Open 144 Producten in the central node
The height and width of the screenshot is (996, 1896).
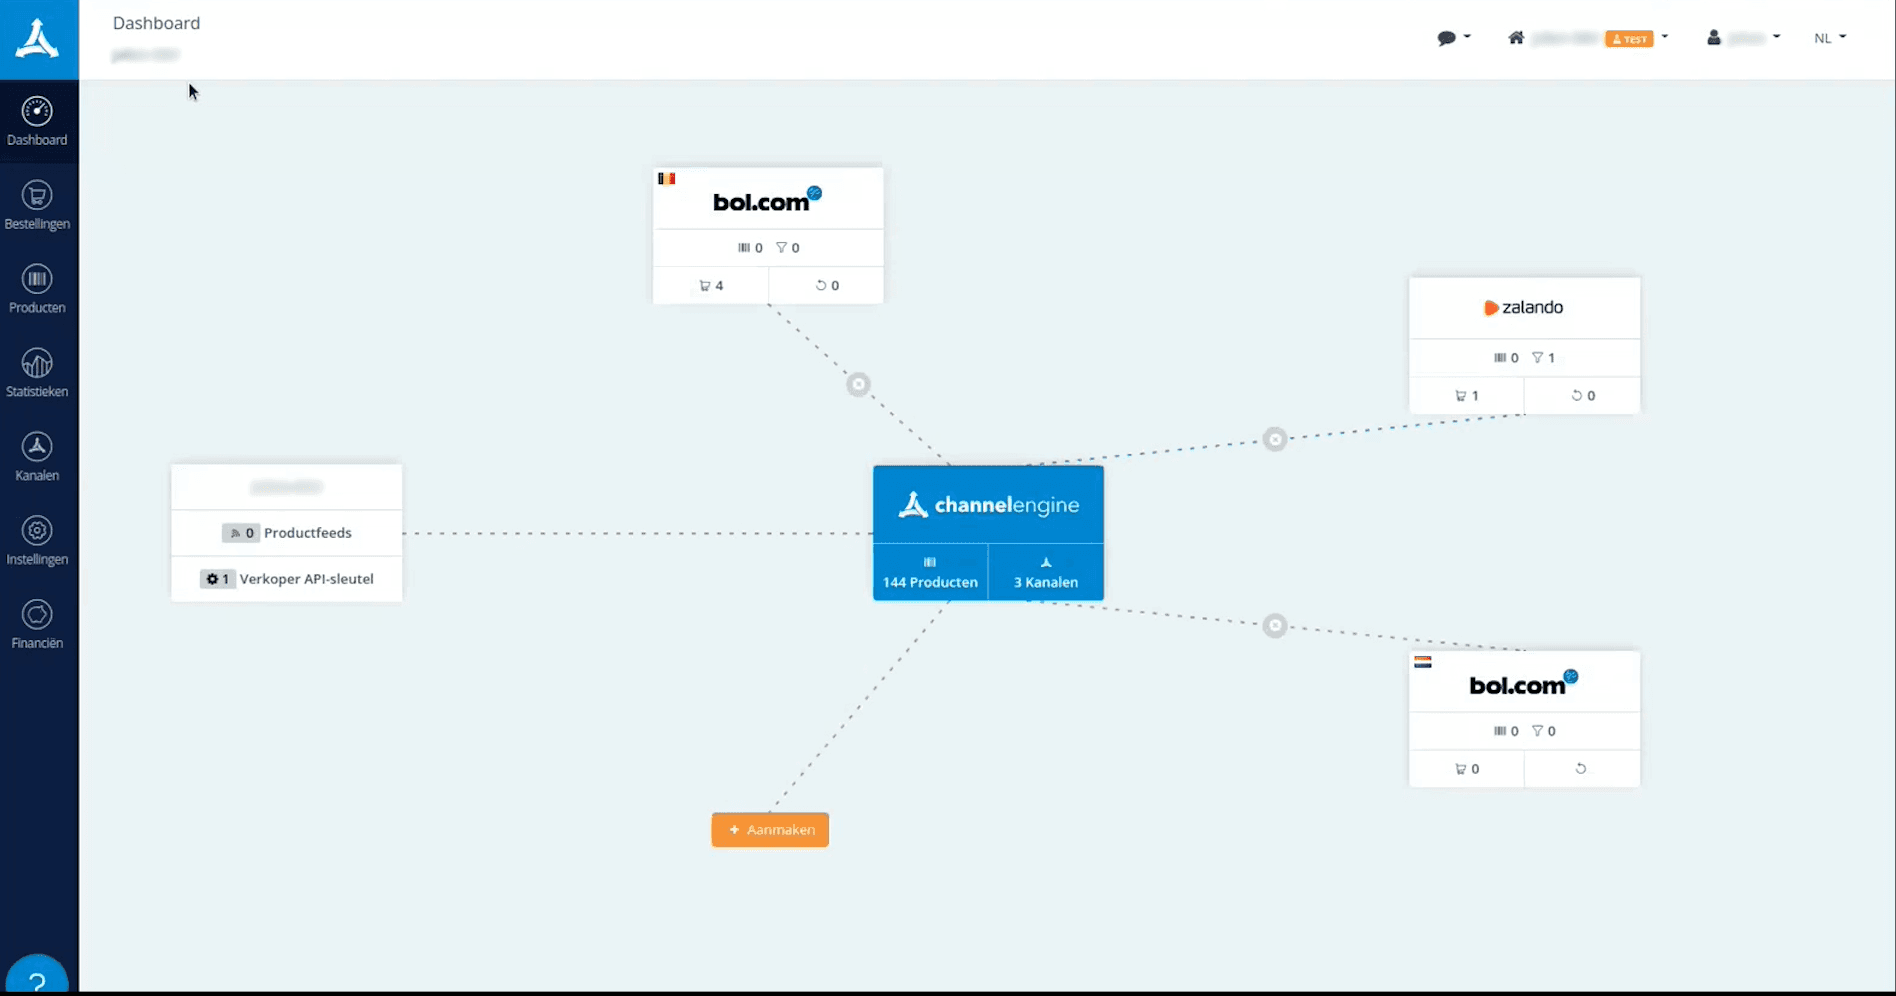(x=930, y=572)
